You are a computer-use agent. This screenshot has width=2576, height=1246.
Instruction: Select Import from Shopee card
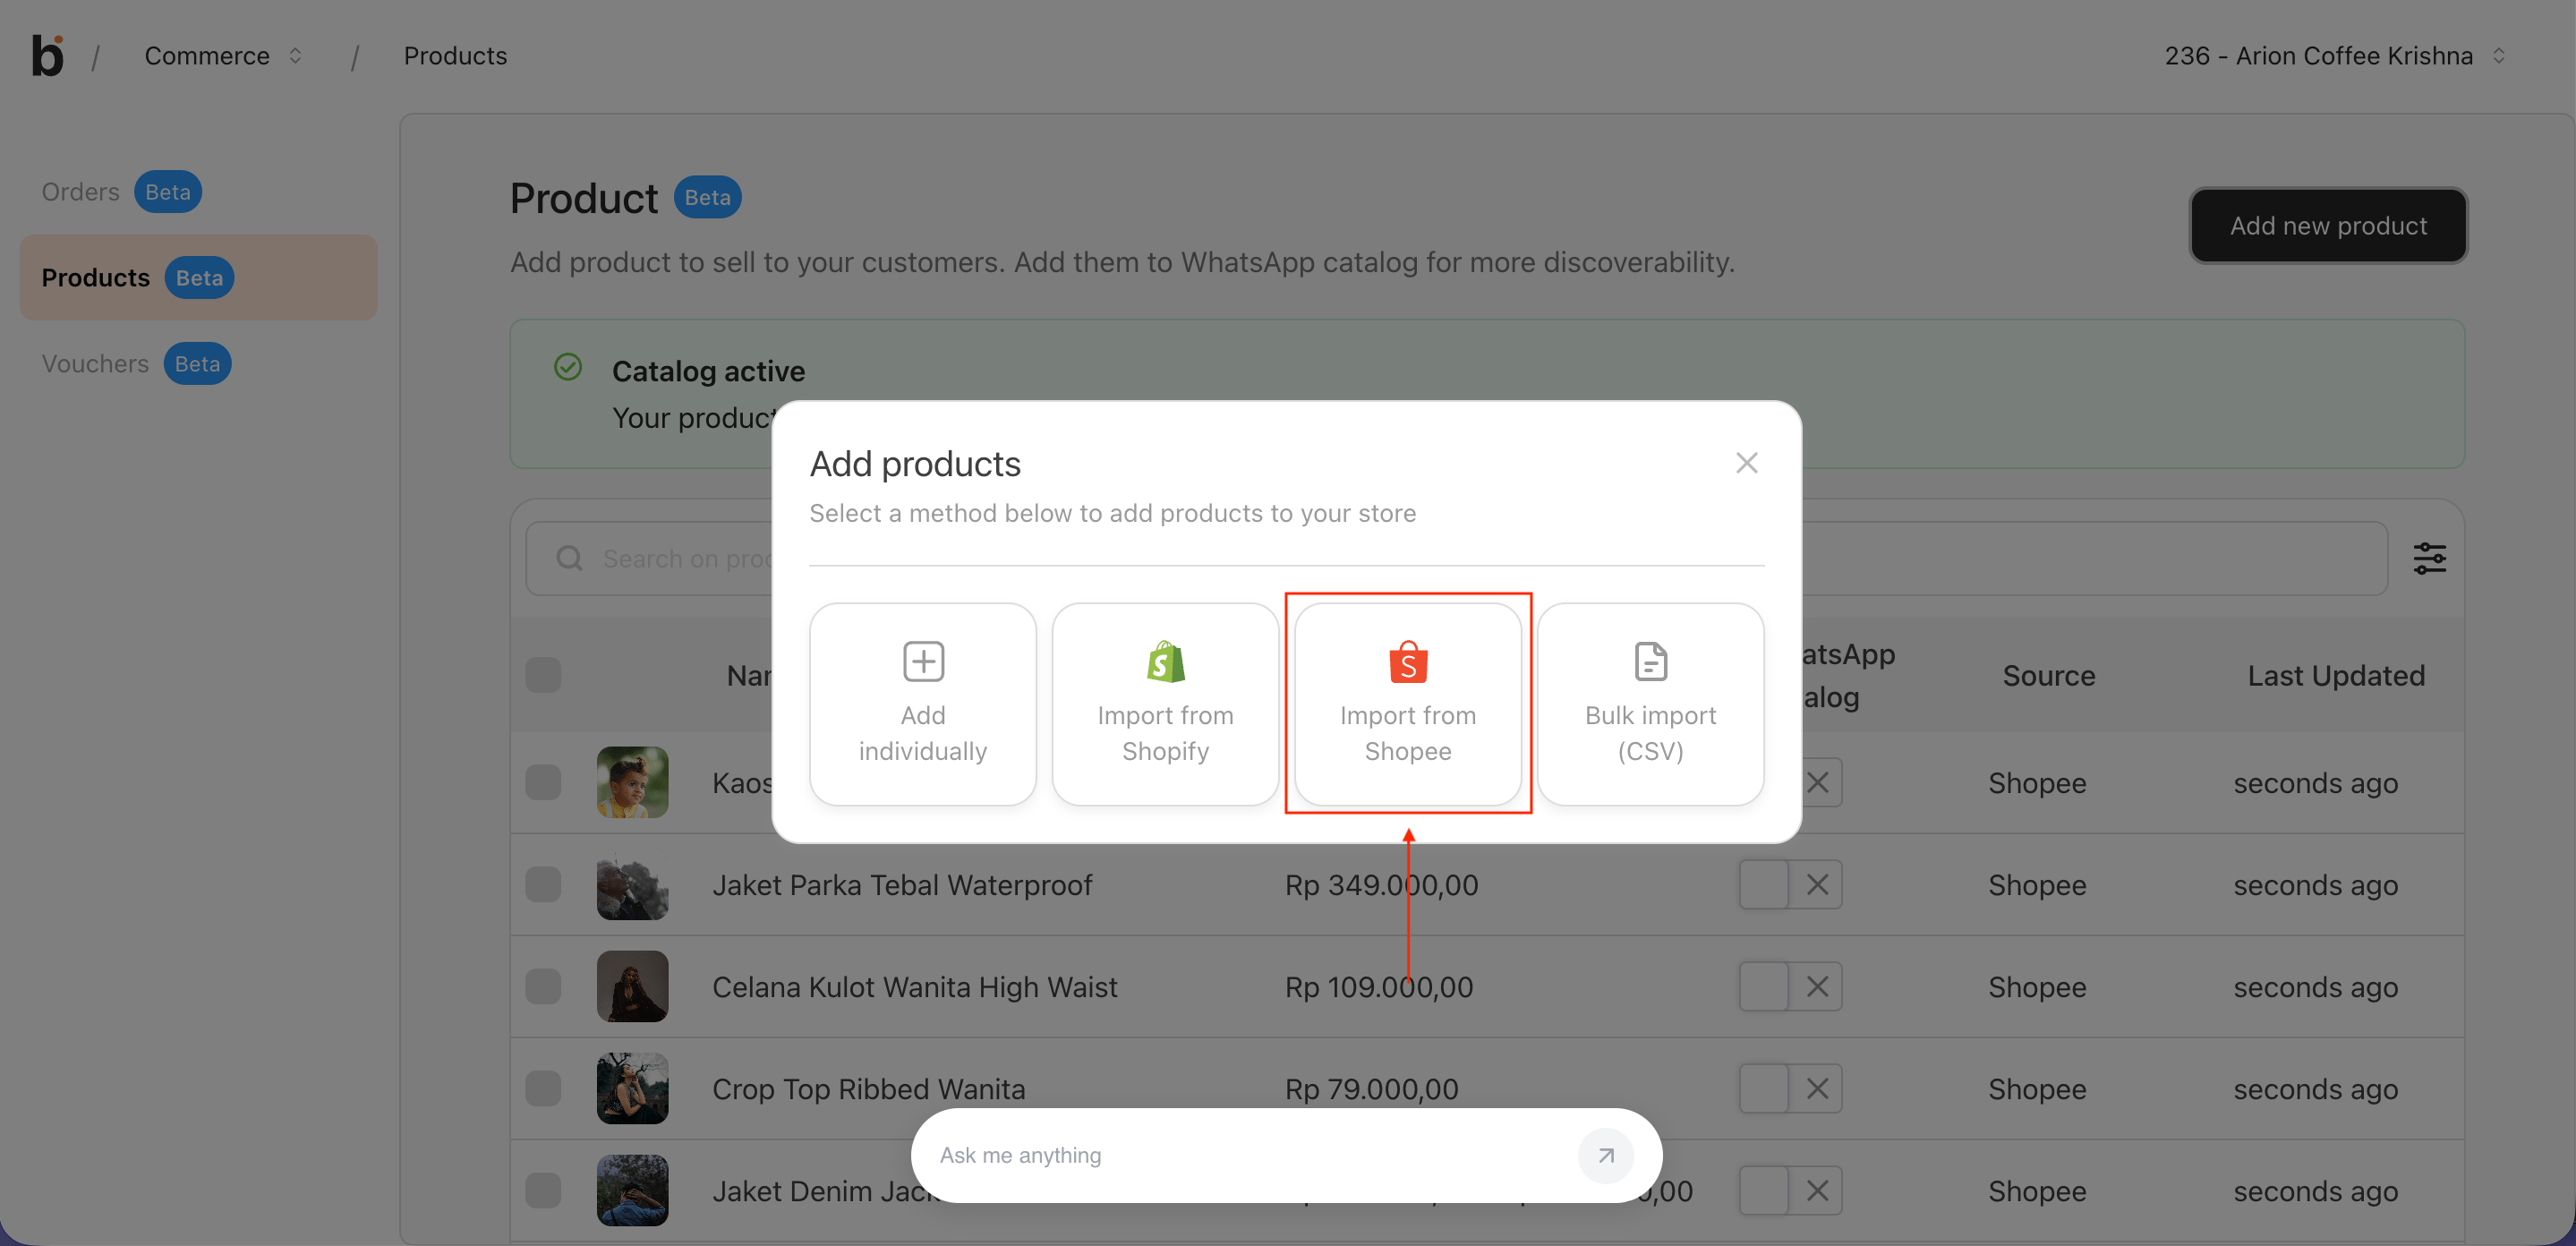(x=1408, y=704)
